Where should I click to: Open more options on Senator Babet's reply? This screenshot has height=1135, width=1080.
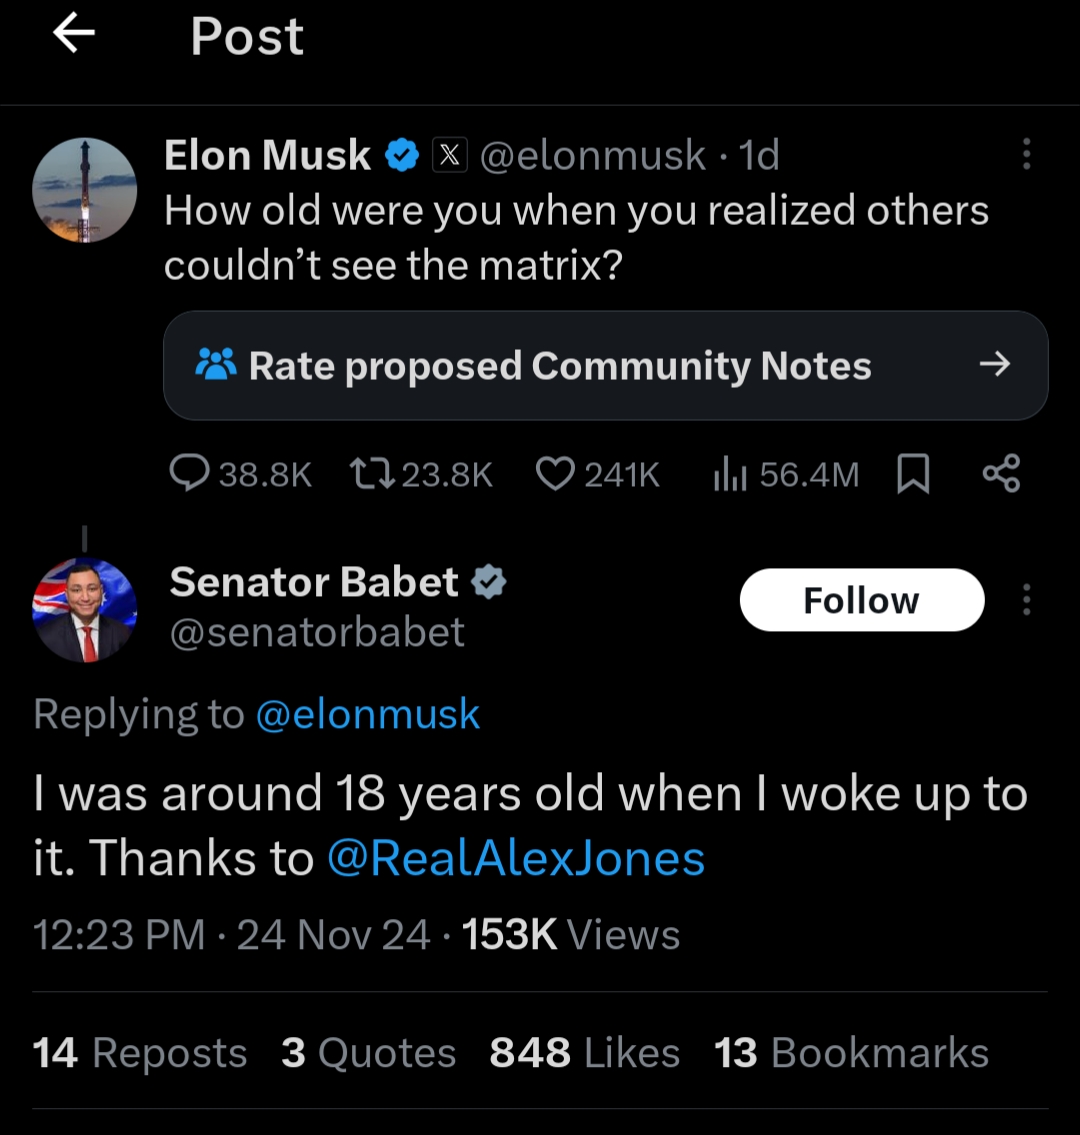(1026, 600)
